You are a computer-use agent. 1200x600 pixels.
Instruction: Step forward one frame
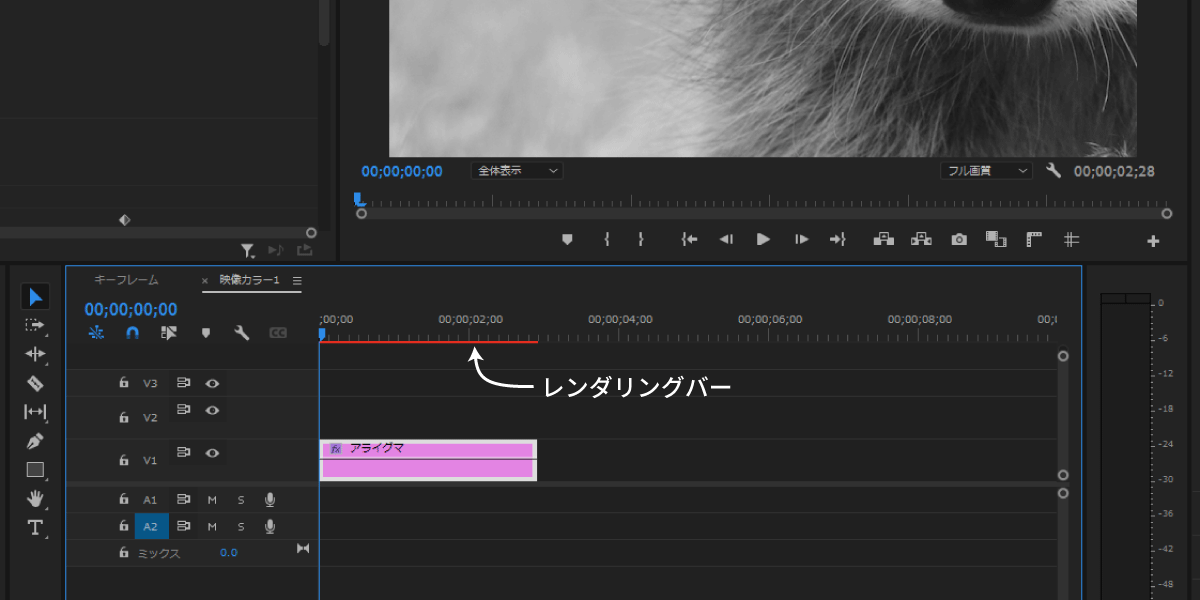click(x=801, y=239)
